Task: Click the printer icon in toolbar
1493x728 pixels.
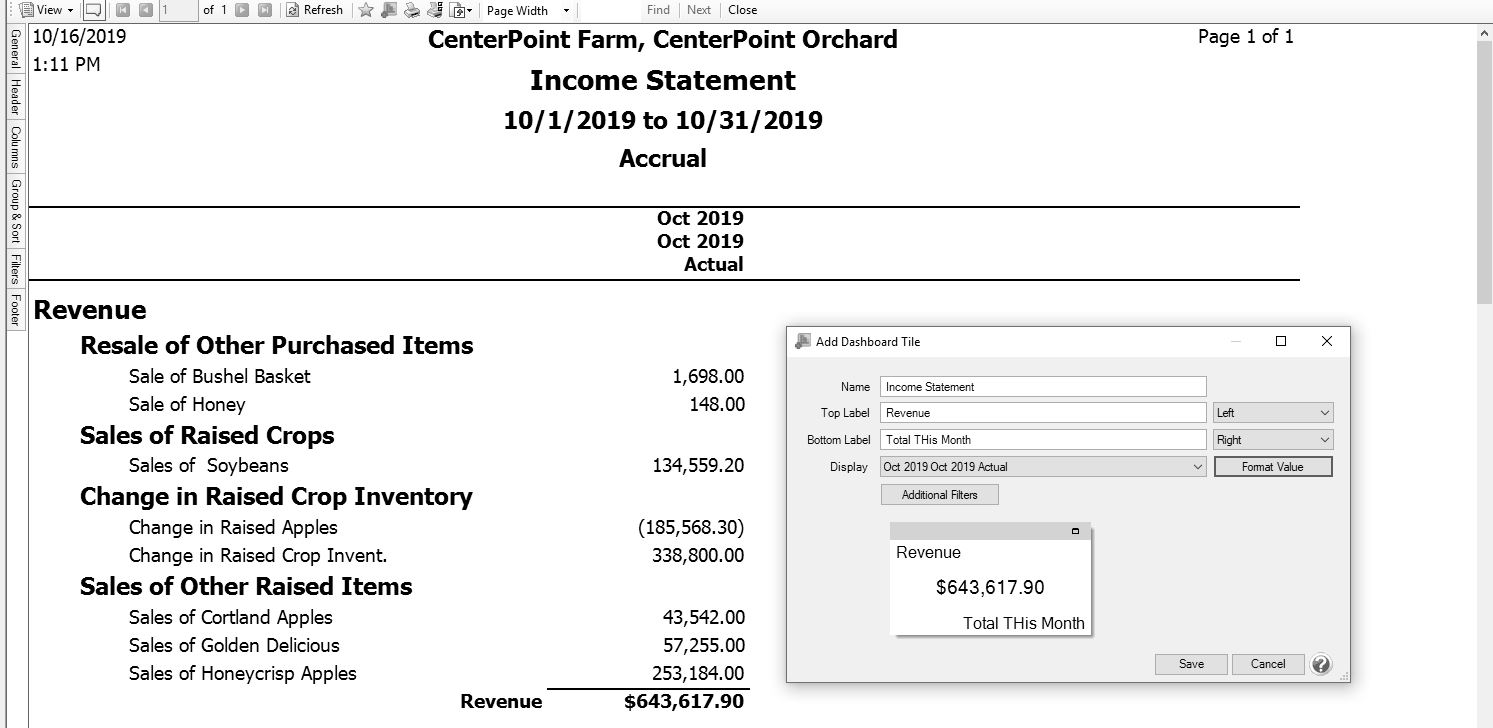Action: (411, 10)
